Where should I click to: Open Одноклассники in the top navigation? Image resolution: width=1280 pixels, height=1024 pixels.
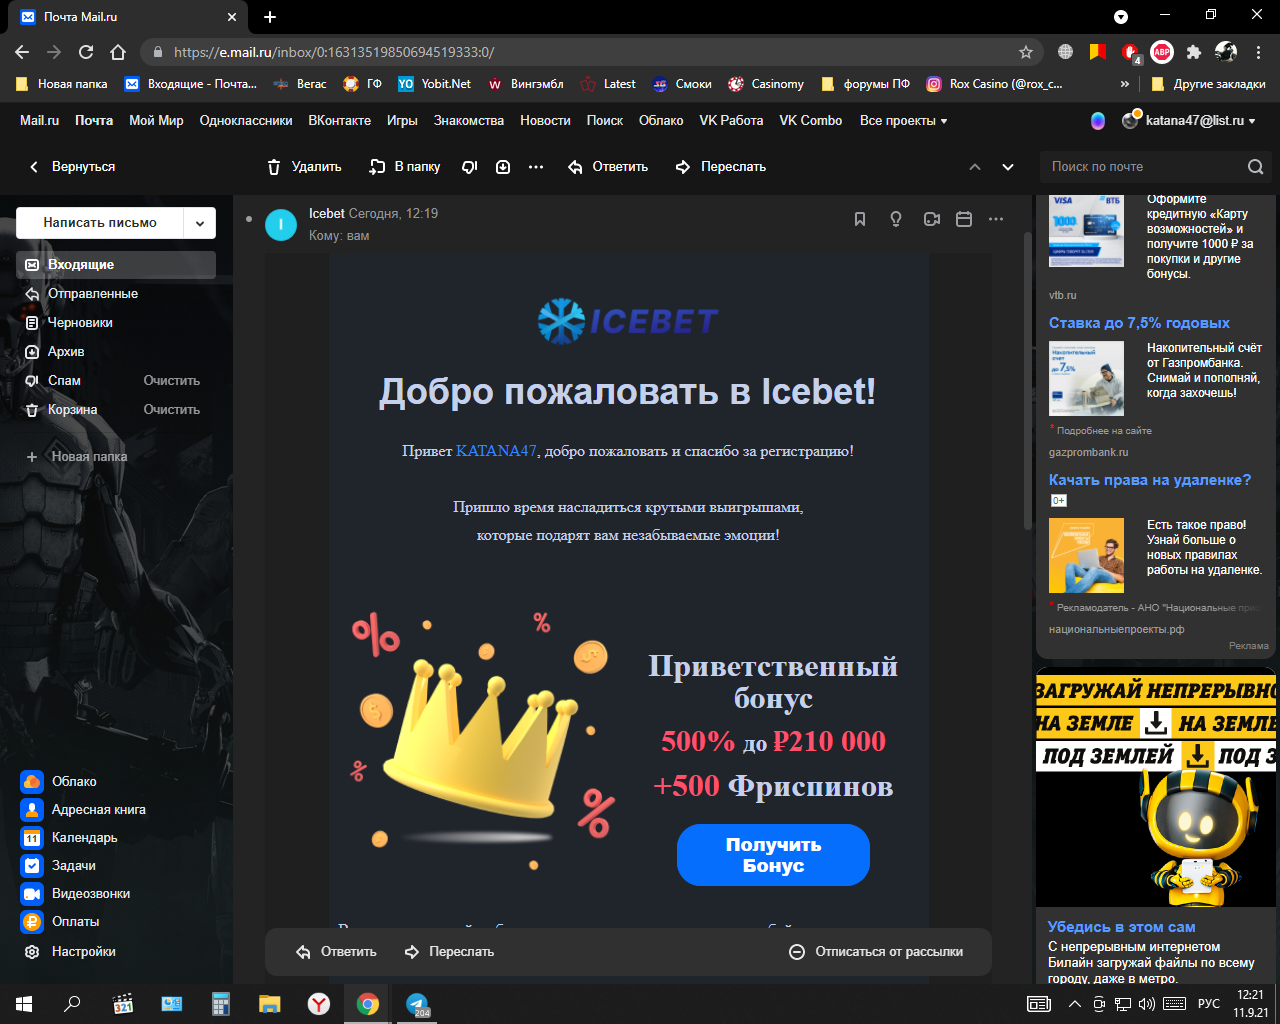(246, 121)
